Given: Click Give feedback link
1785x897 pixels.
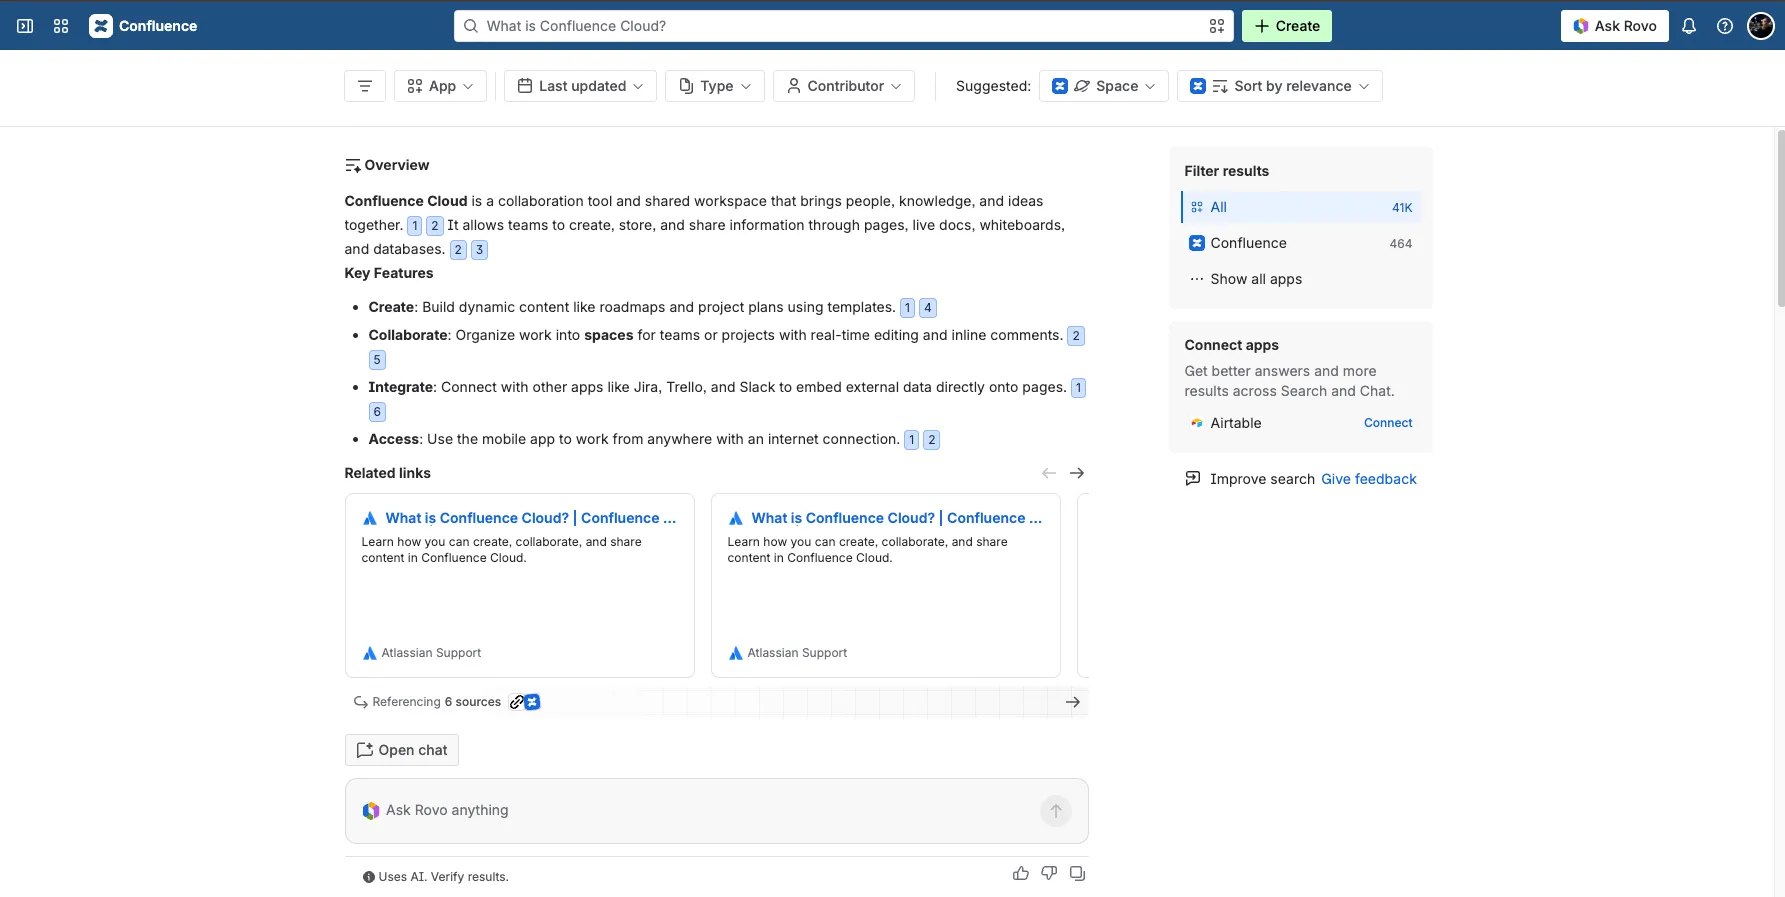Looking at the screenshot, I should (1369, 479).
